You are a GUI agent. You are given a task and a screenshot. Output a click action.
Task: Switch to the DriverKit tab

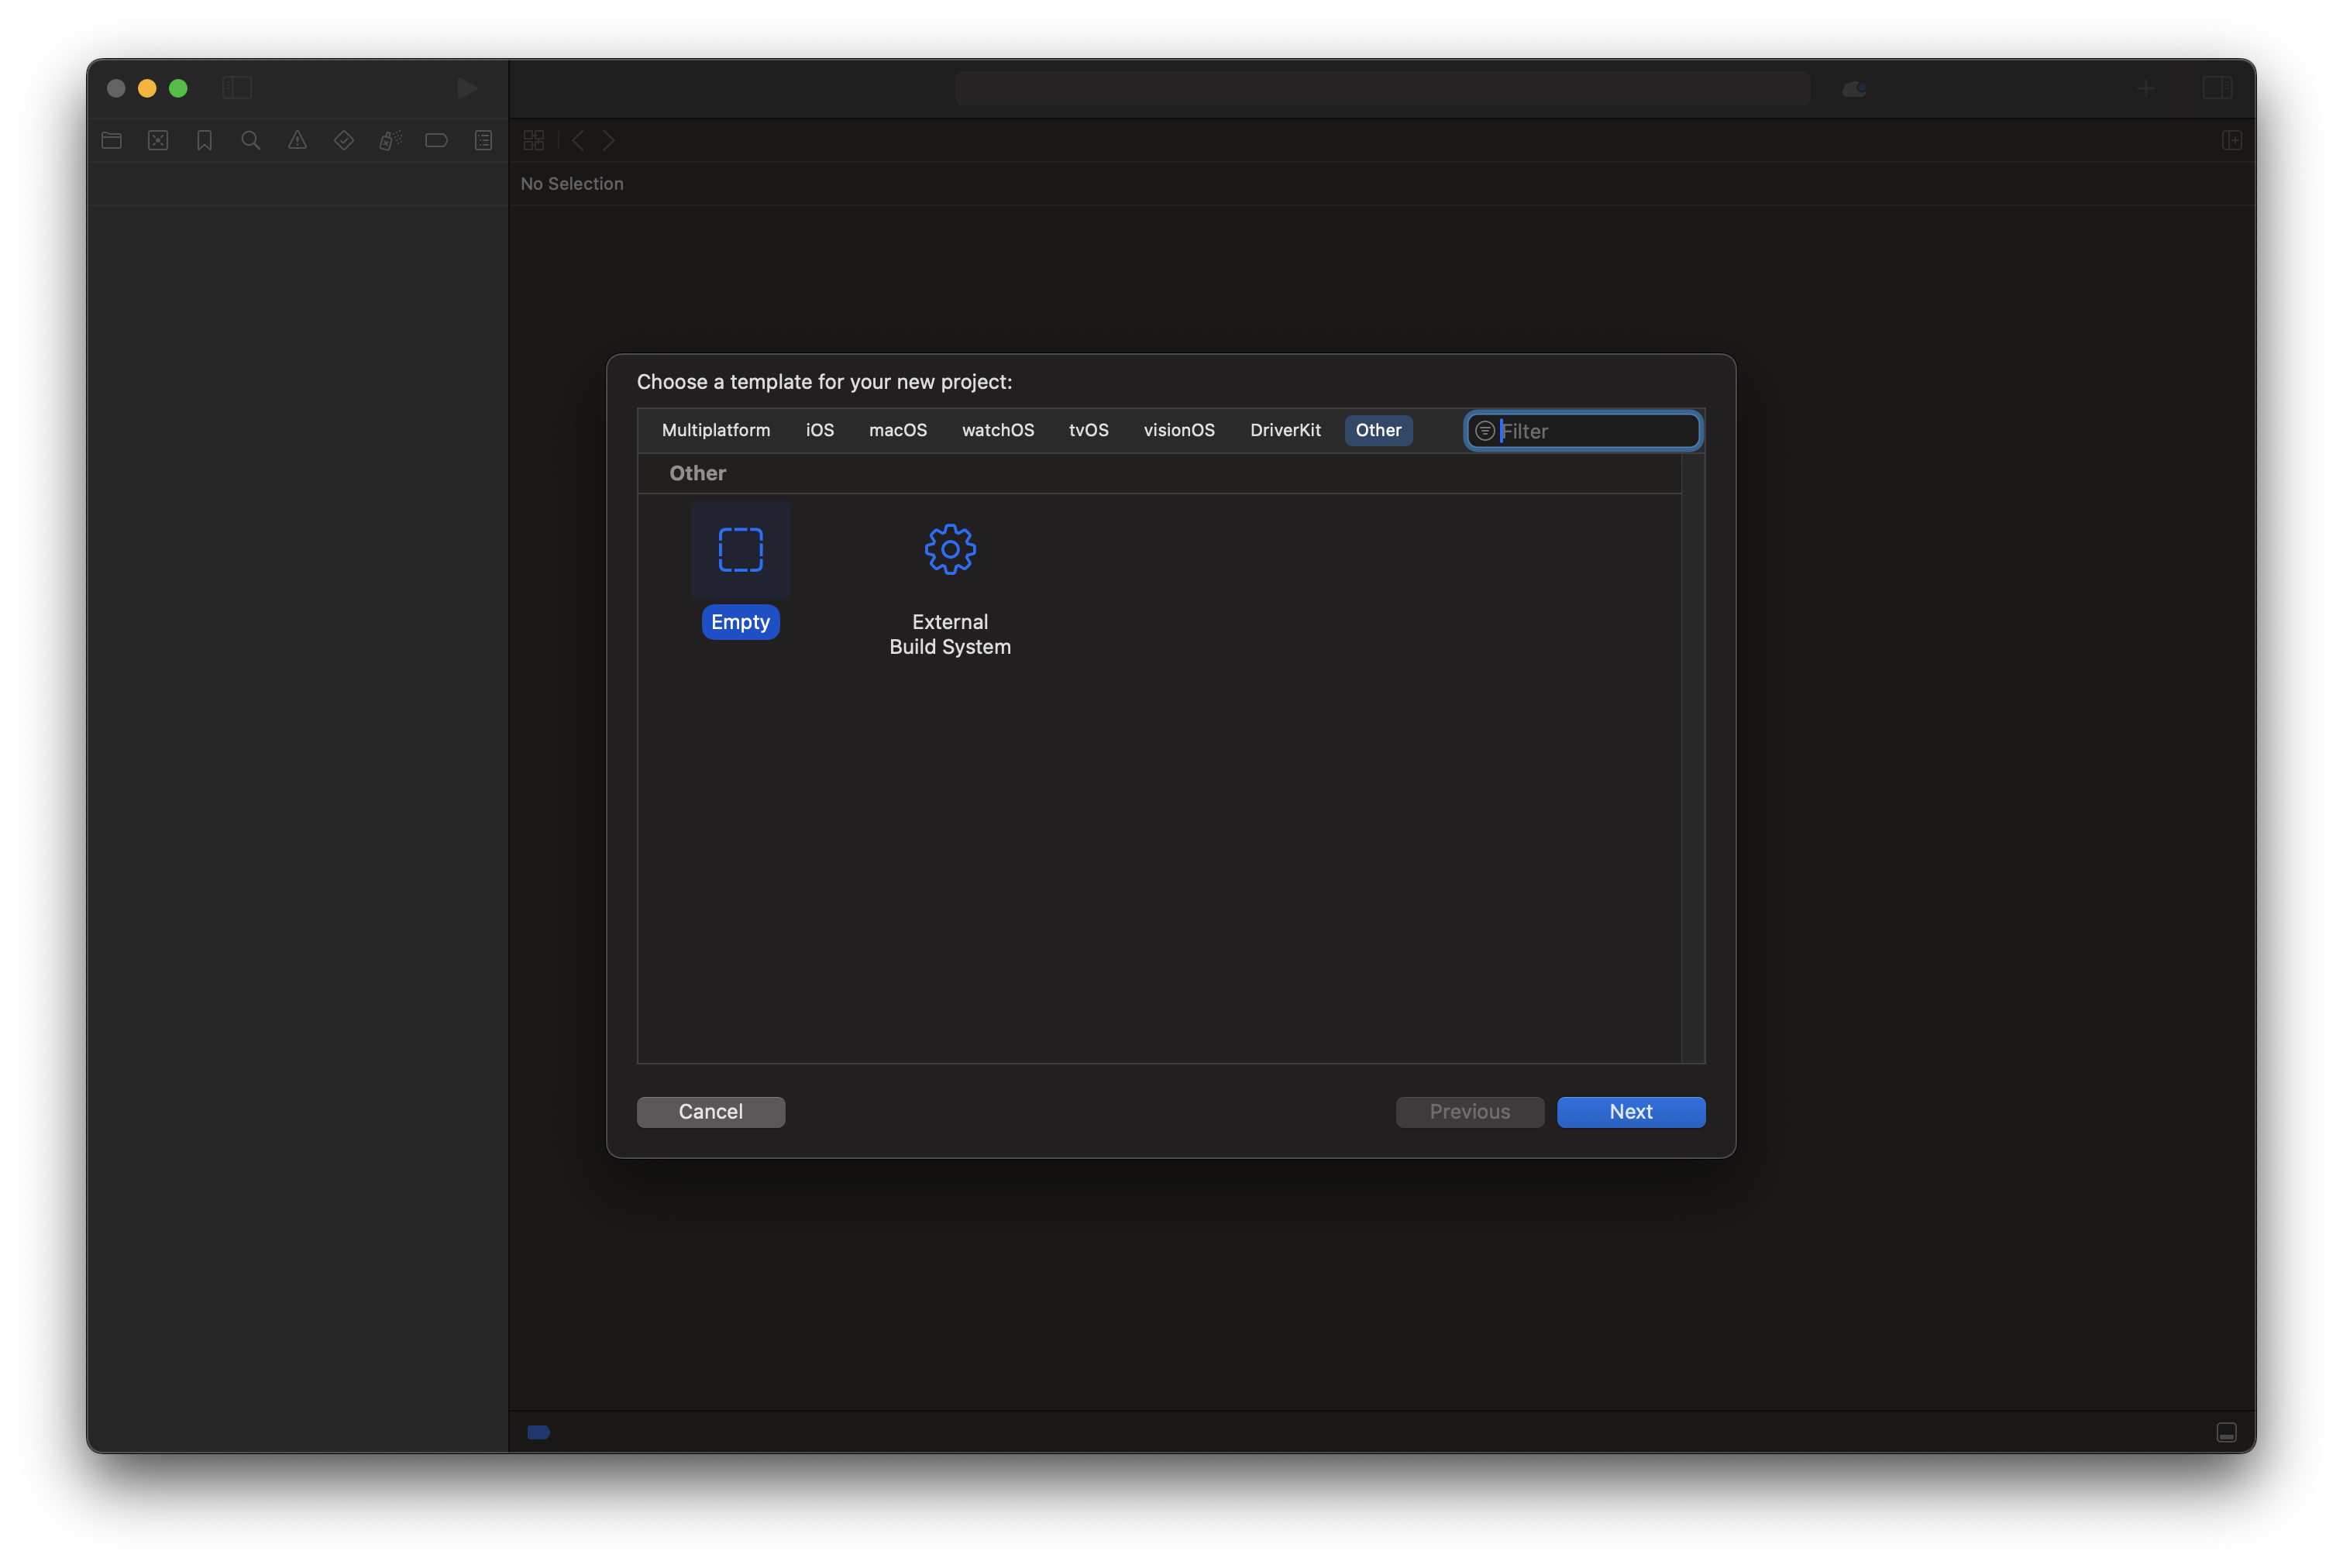[1285, 430]
